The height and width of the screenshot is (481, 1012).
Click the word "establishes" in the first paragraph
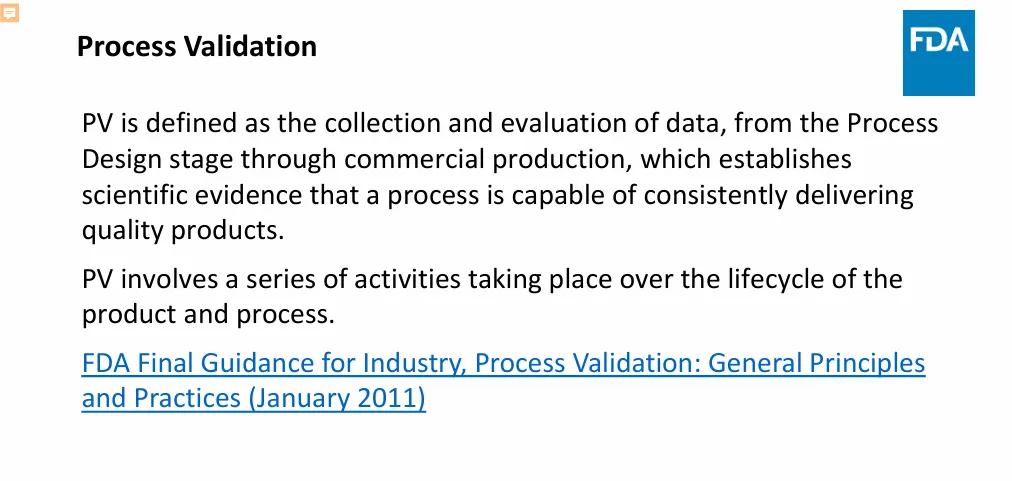[787, 159]
